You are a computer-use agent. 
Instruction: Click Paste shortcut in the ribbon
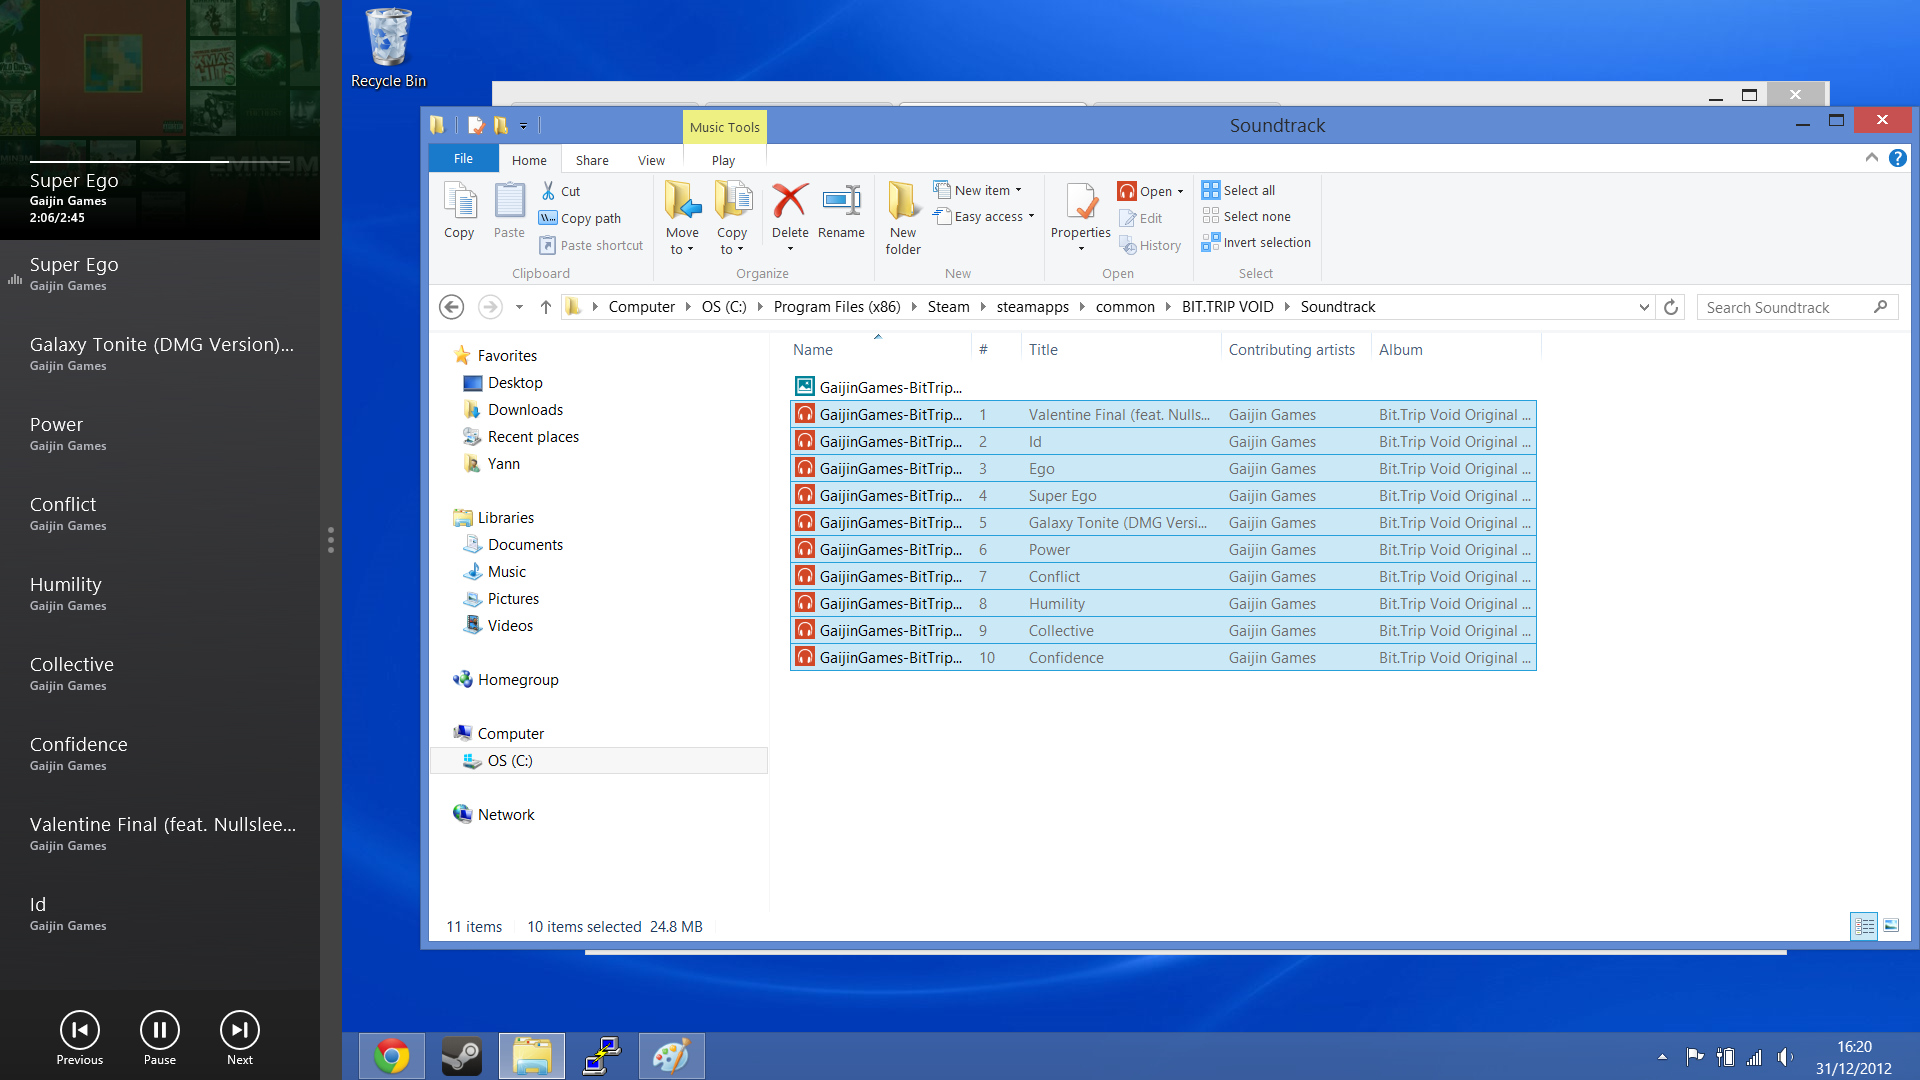[591, 245]
